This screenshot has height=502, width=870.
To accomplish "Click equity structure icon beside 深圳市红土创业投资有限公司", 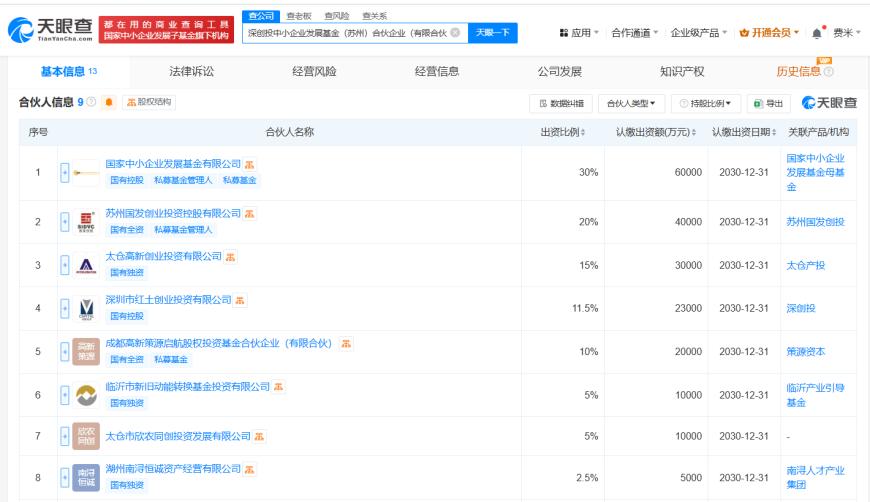I will click(240, 300).
